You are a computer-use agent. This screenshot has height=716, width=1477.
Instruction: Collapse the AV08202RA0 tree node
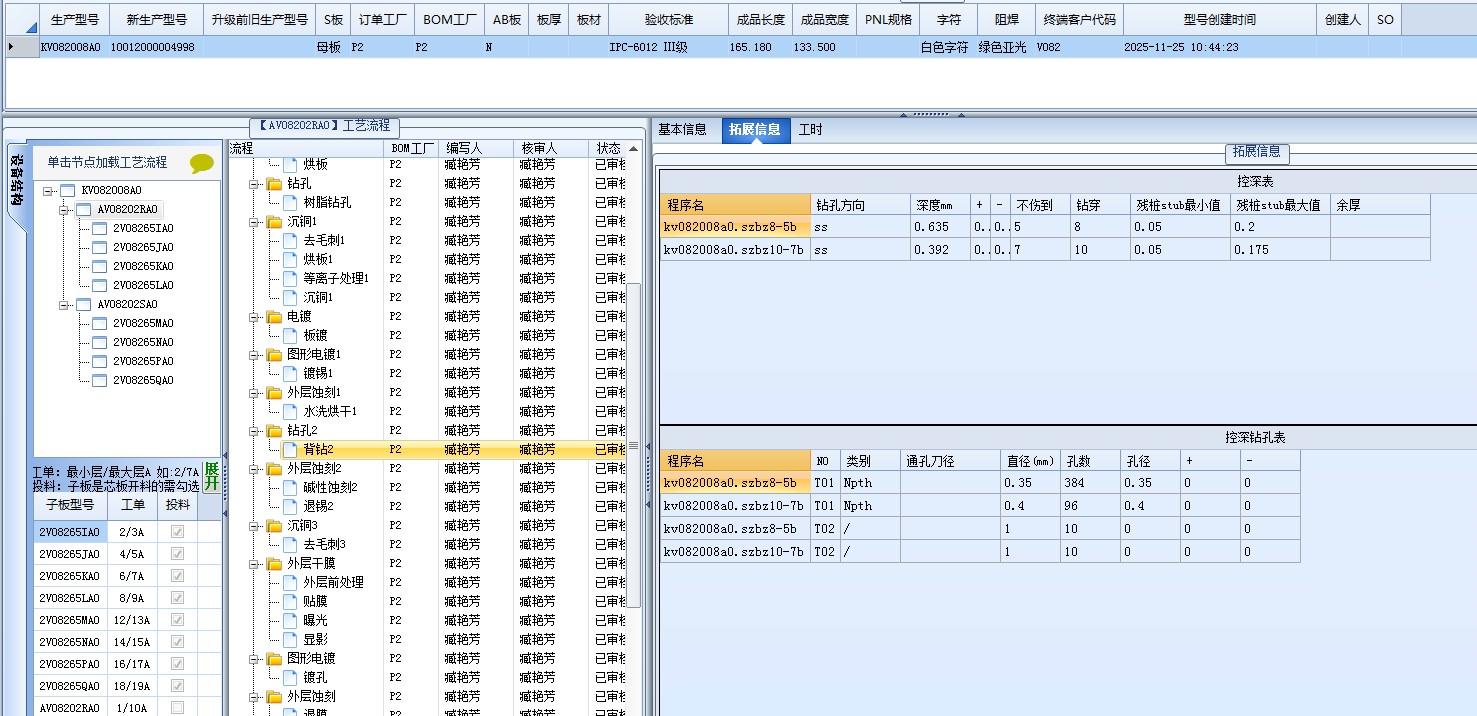64,209
